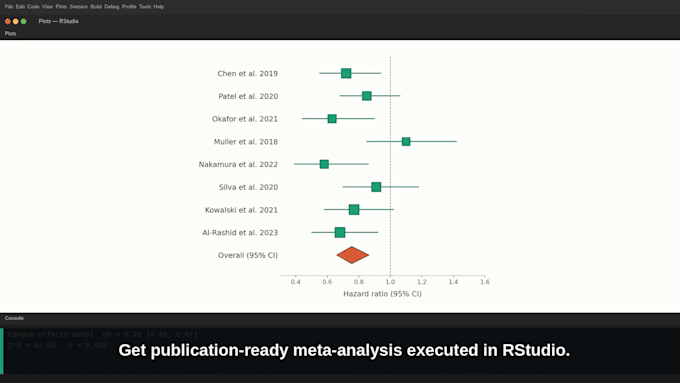Open the Build menu
Screen dimensions: 680x383
click(96, 7)
